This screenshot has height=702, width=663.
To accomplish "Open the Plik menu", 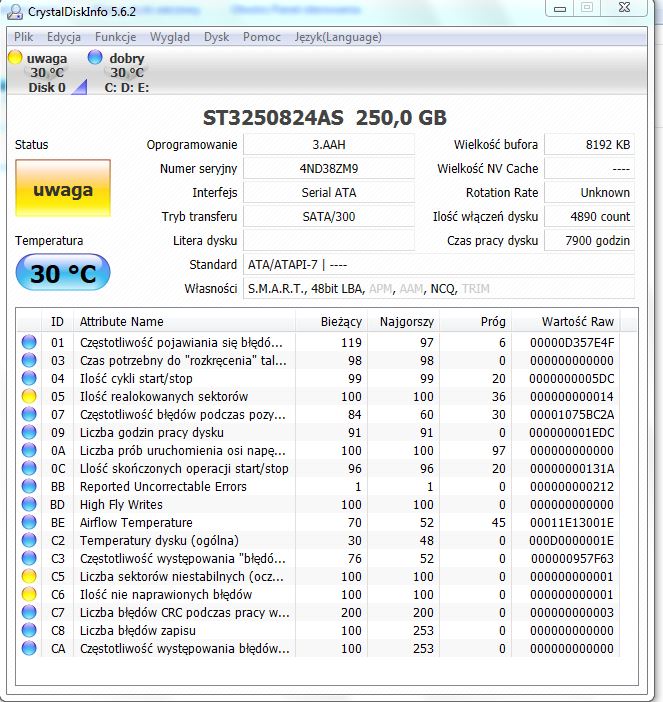I will pyautogui.click(x=24, y=37).
